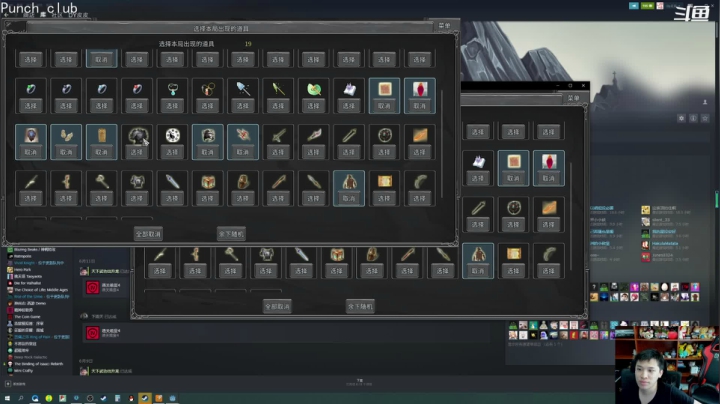This screenshot has width=720, height=404.
Task: Click green horn icon in the front window
Action: click(x=420, y=182)
